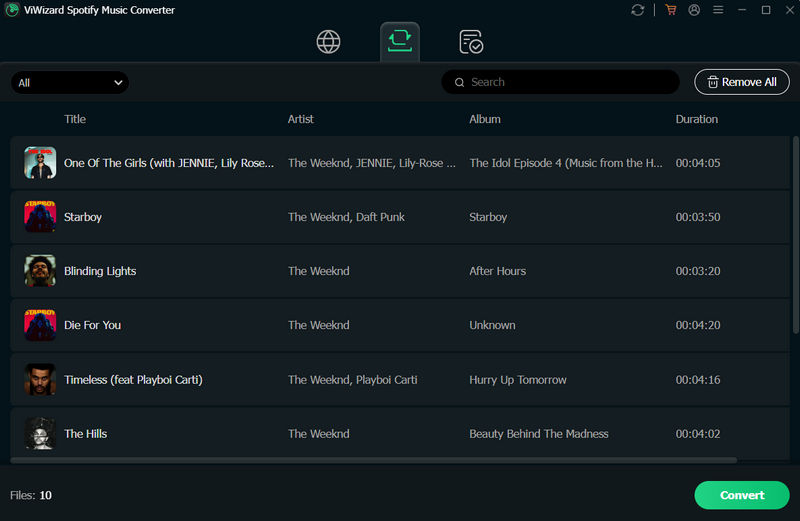This screenshot has width=800, height=521.
Task: Click the horizontal scrollbar below track list
Action: [373, 460]
